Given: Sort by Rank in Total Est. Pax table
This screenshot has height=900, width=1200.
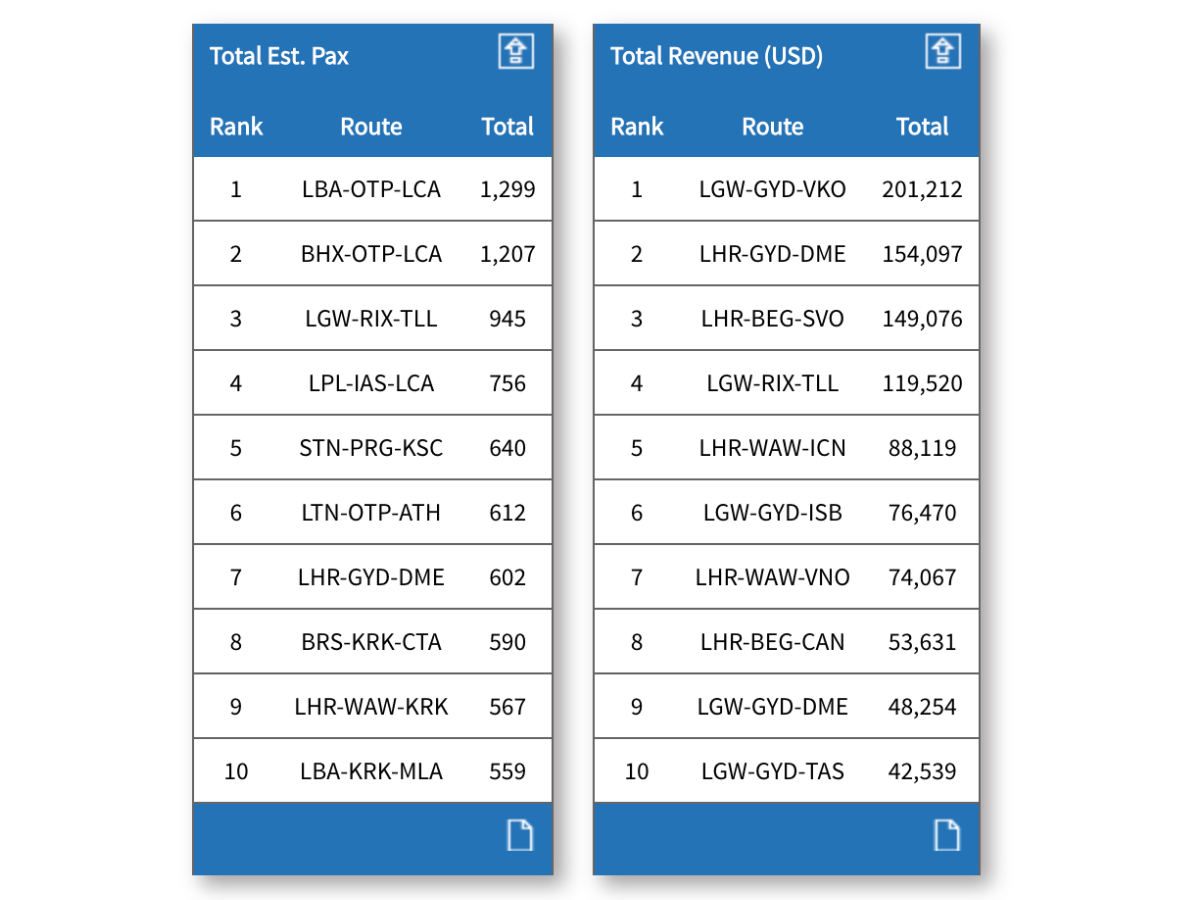Looking at the screenshot, I should point(236,127).
